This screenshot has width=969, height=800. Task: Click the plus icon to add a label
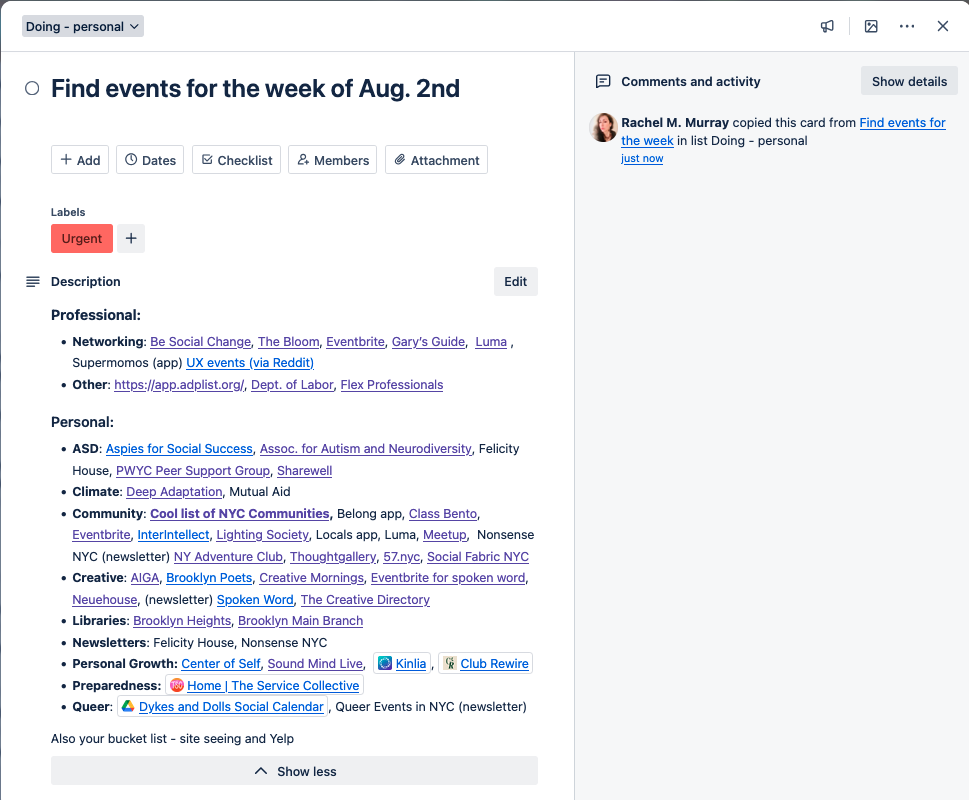point(131,238)
